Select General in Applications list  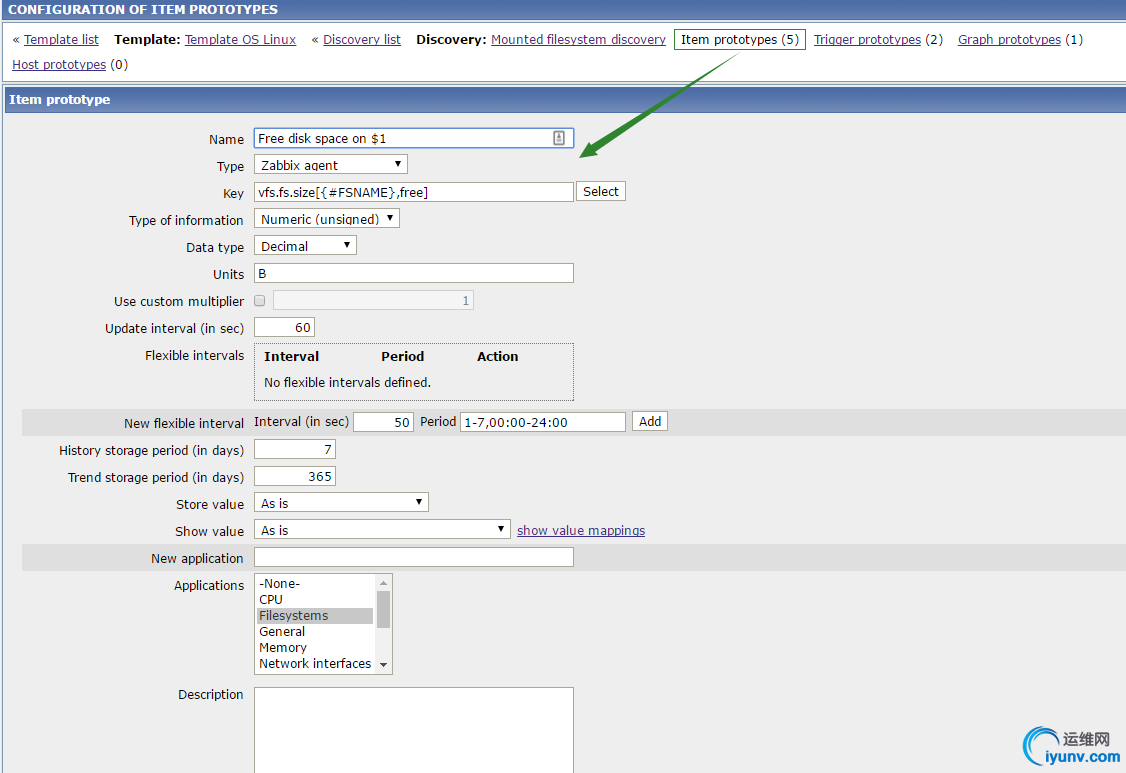coord(315,631)
